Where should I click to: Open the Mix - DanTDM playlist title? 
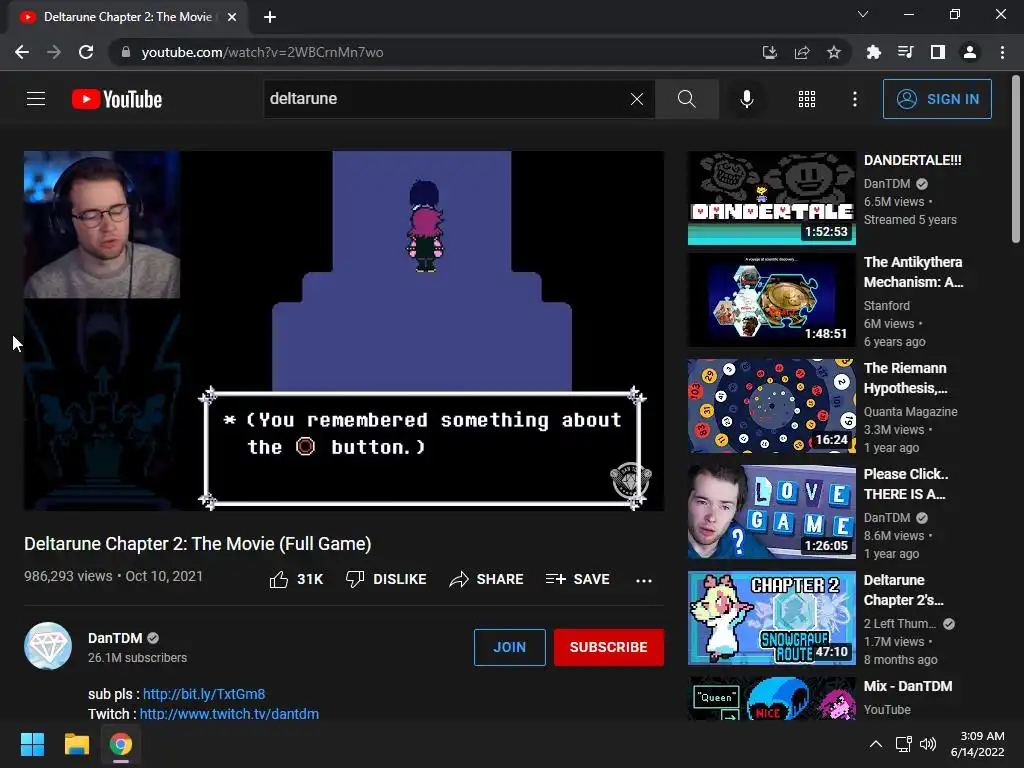tap(908, 686)
